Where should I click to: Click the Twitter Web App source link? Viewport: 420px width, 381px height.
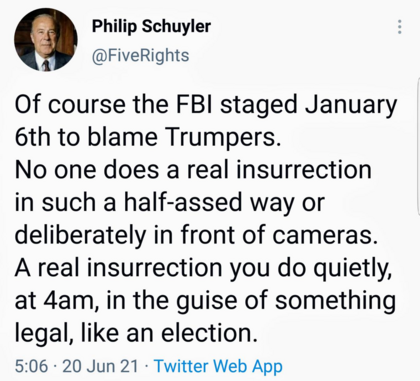pyautogui.click(x=218, y=366)
